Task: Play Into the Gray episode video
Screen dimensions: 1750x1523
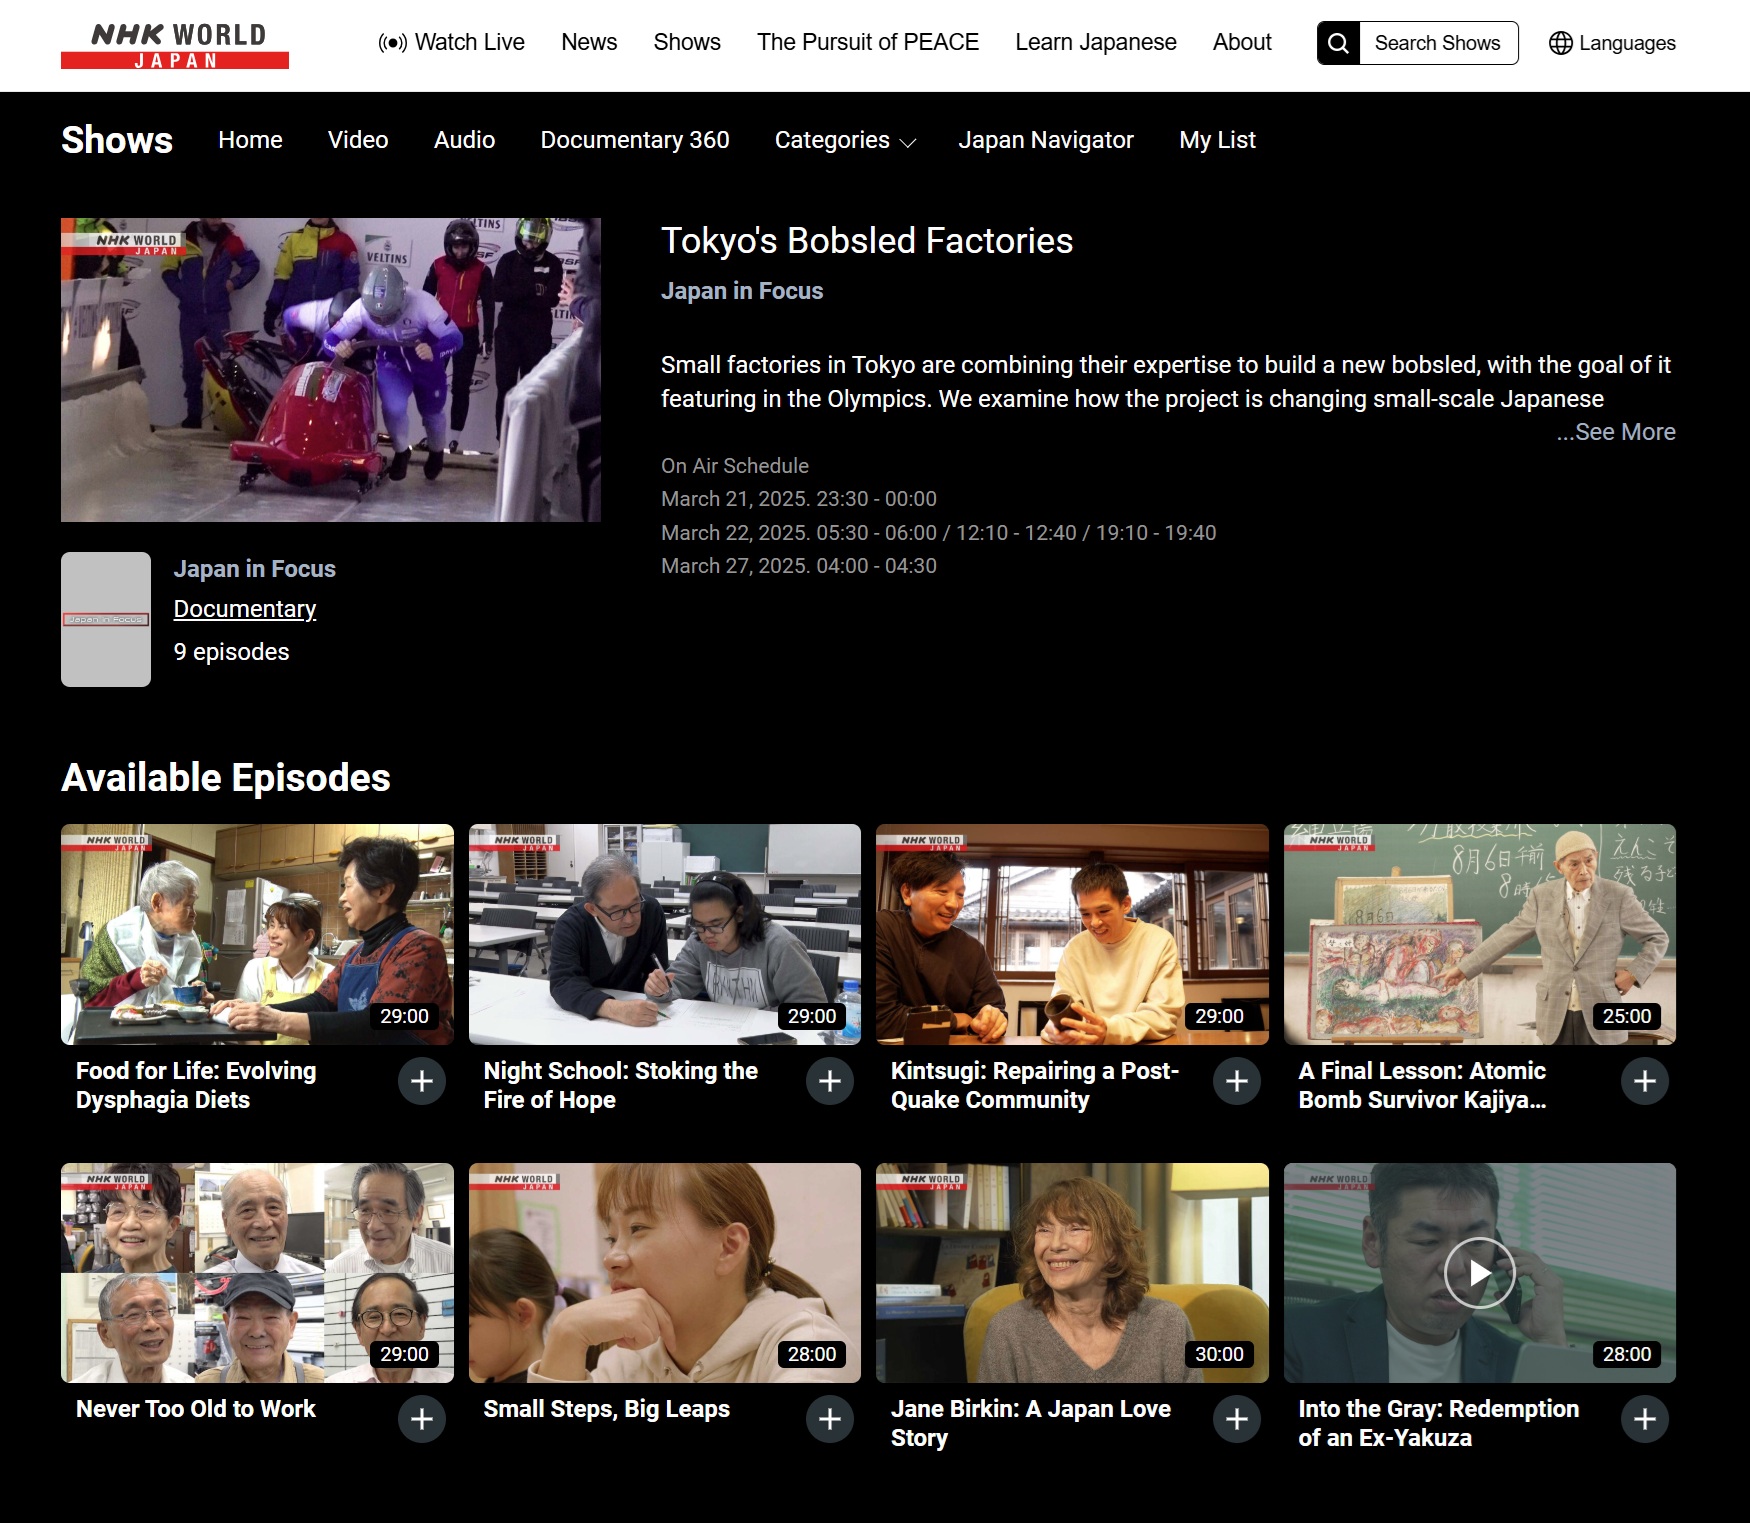Action: [x=1479, y=1273]
